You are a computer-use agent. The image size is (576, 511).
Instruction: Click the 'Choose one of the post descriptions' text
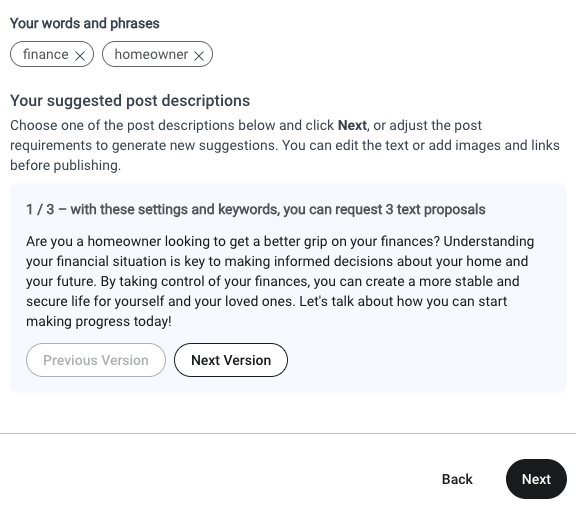coord(122,126)
